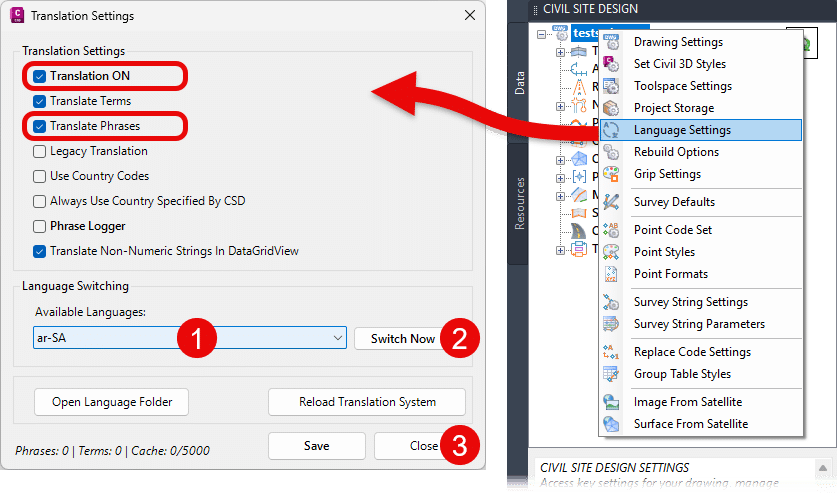Click the dark asphalt road icon in the tree
Screen dimensions: 837x500
(579, 231)
